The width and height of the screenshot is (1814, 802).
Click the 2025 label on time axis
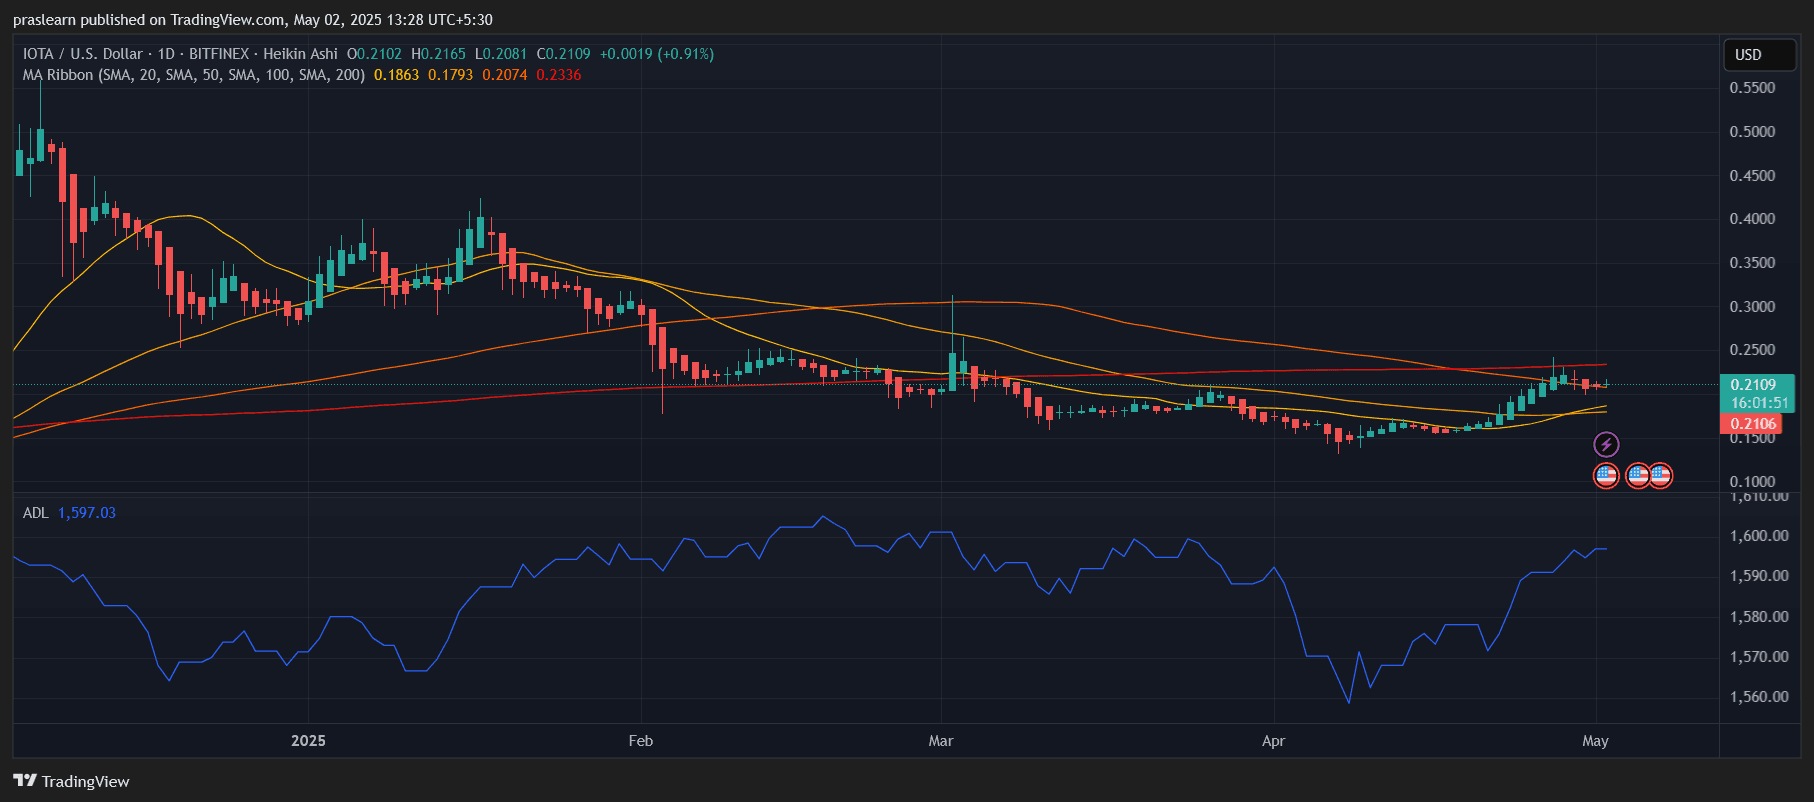click(x=308, y=741)
